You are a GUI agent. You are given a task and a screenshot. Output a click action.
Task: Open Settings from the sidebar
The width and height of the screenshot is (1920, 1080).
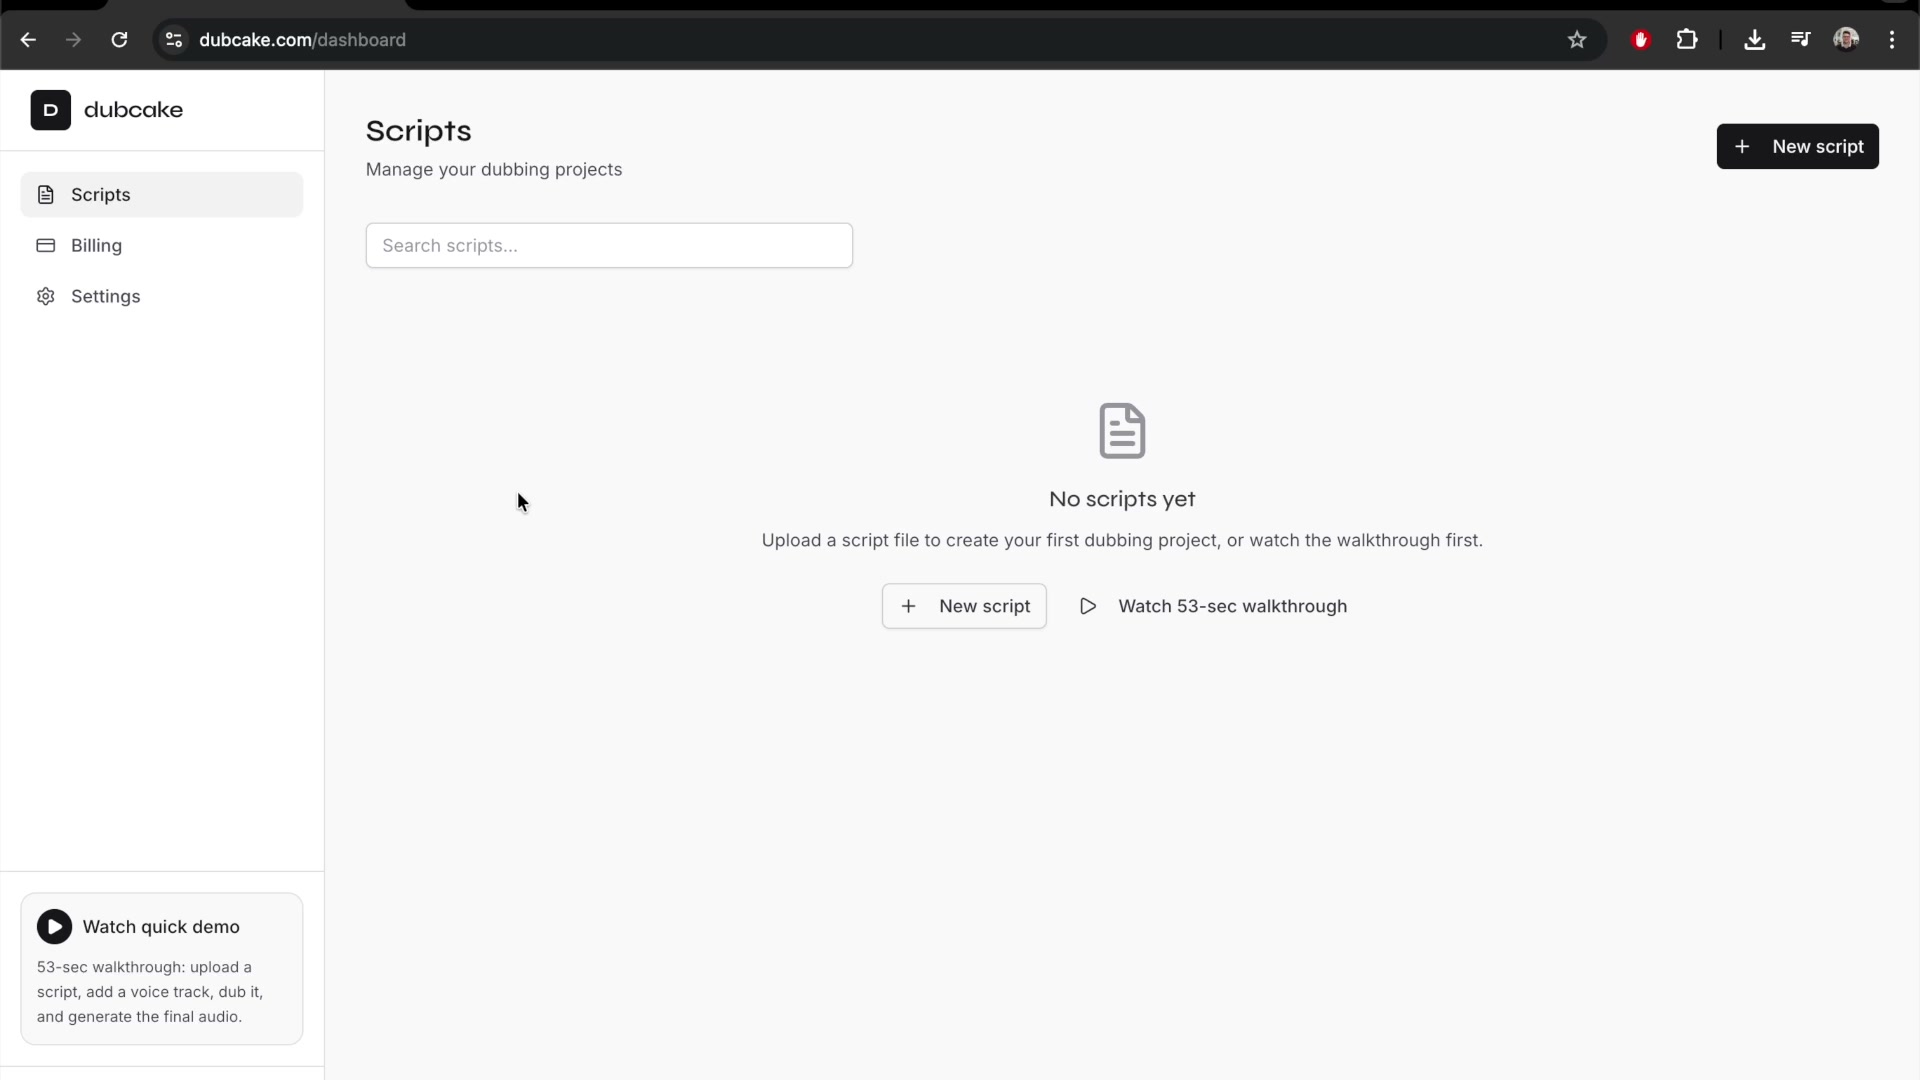pyautogui.click(x=105, y=297)
